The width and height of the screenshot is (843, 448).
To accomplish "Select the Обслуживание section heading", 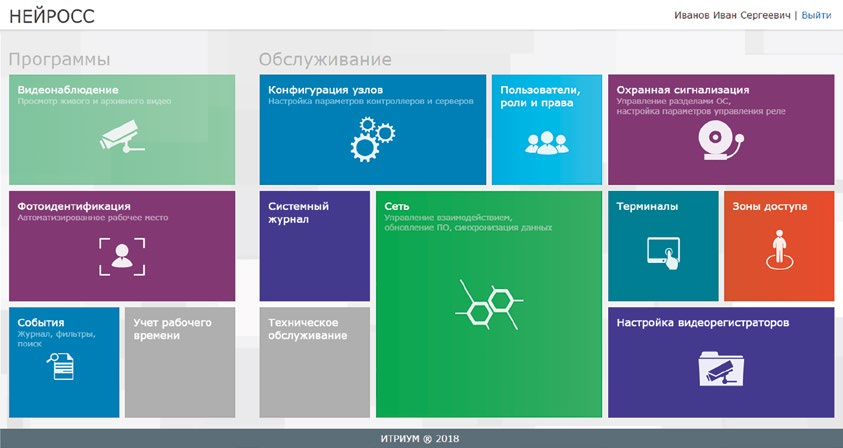I will (325, 59).
